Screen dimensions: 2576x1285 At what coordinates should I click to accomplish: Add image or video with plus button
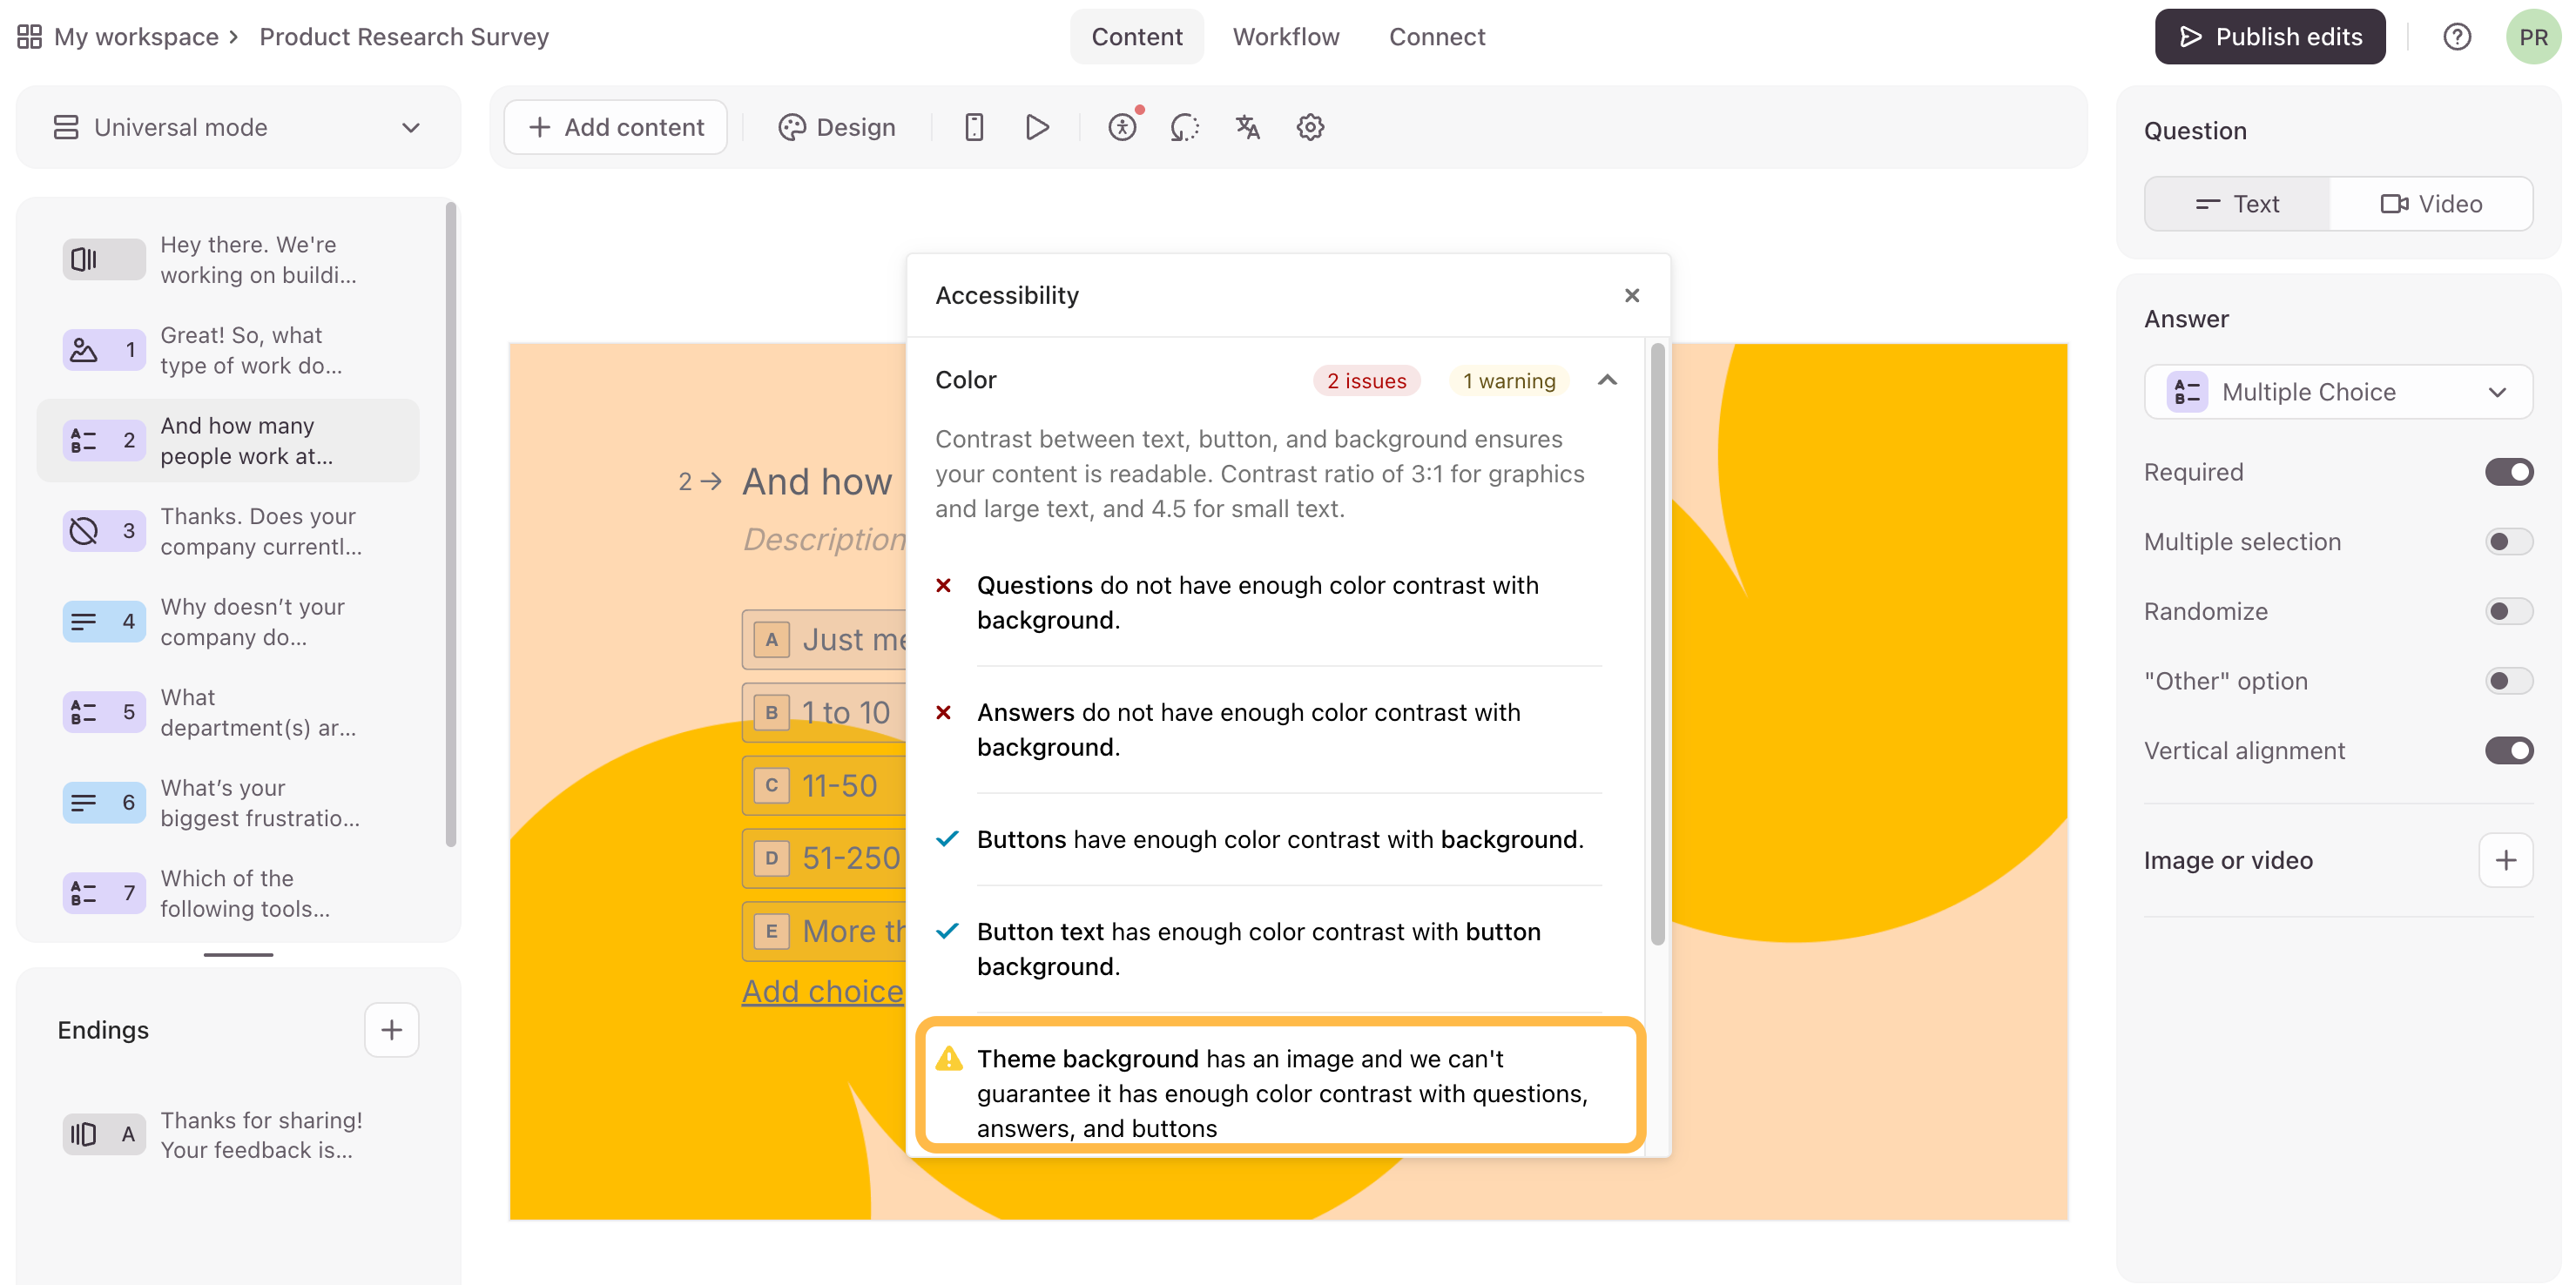[x=2506, y=860]
